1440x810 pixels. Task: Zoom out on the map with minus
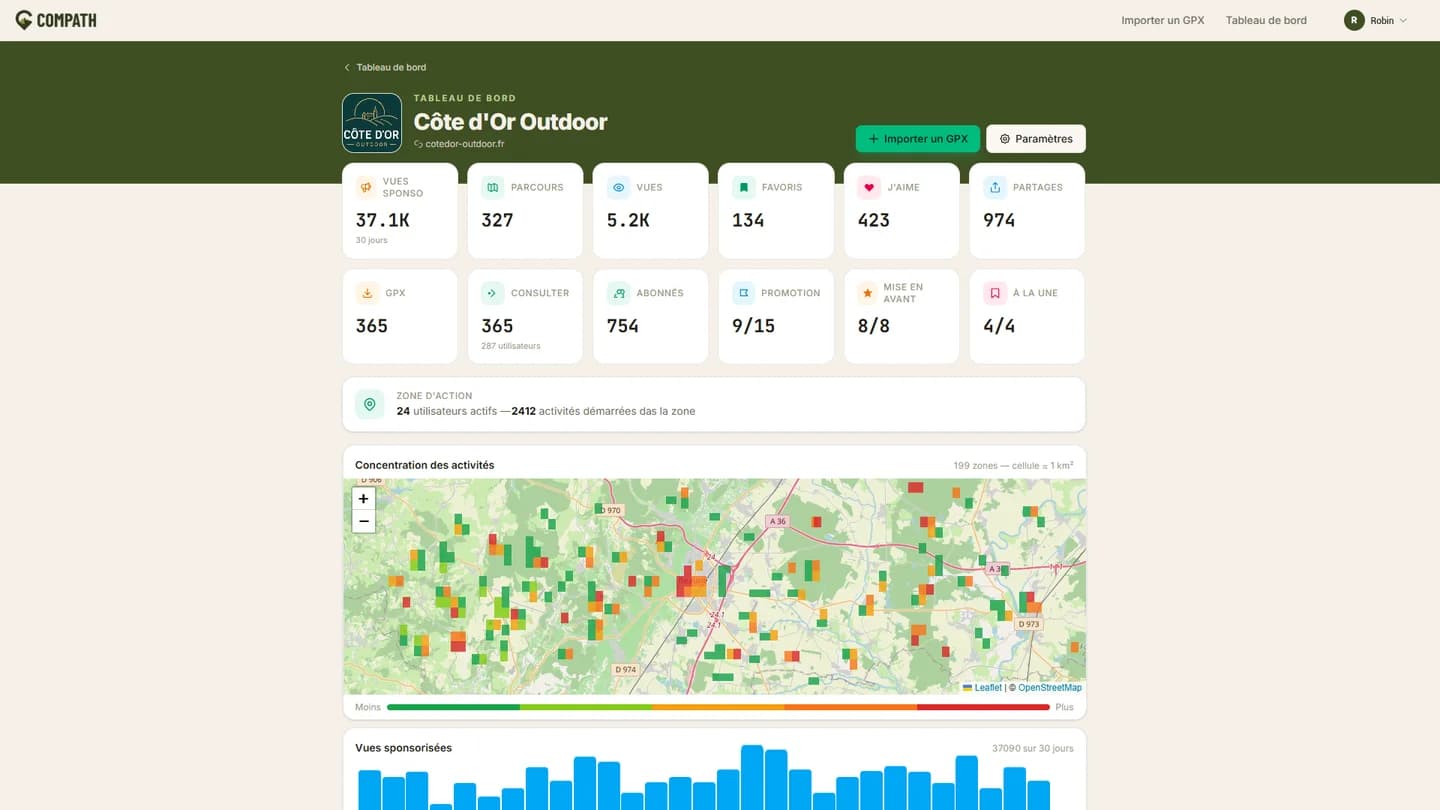(x=363, y=521)
